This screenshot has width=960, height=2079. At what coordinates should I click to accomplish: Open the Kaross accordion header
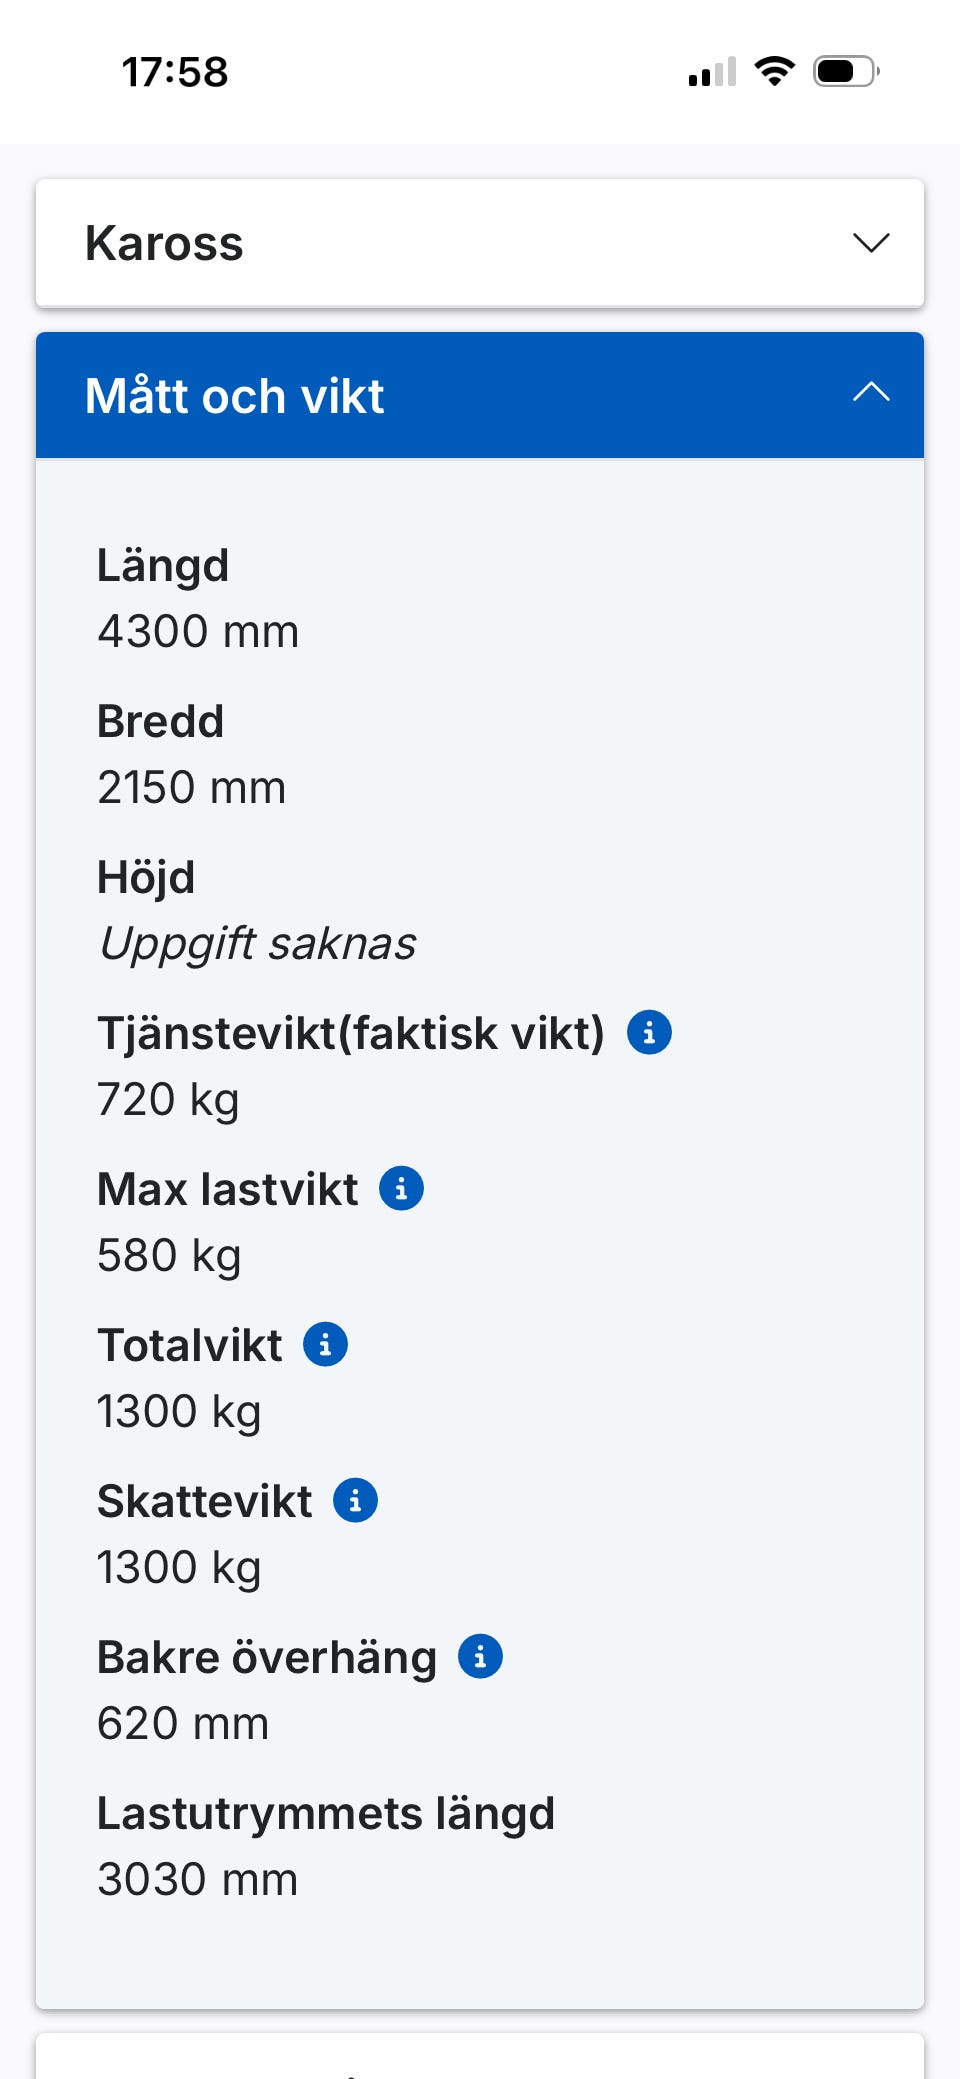(480, 243)
